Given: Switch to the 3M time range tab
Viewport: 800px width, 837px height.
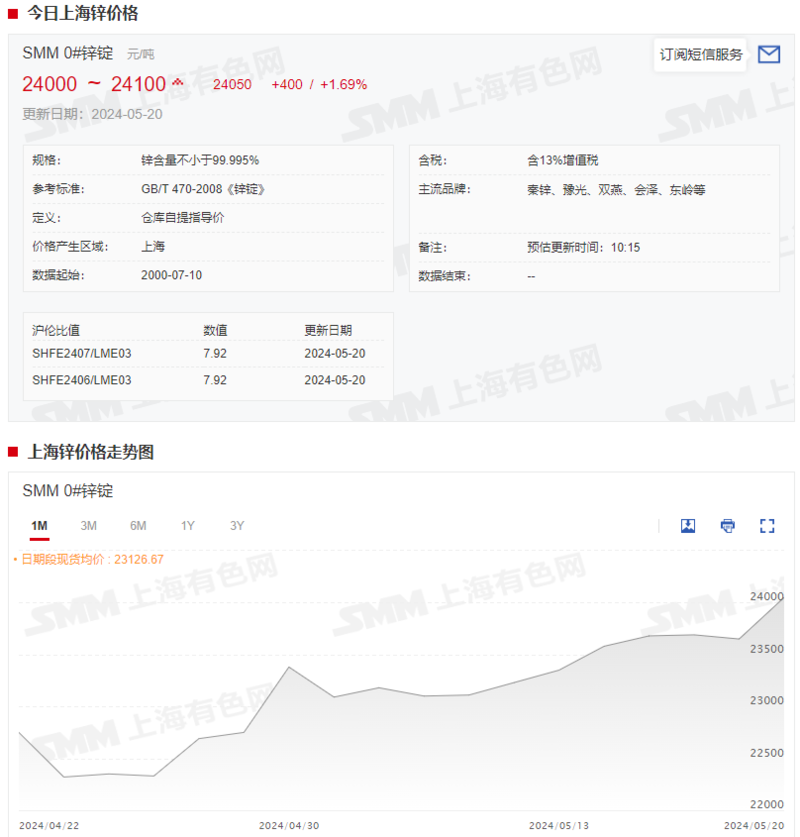Looking at the screenshot, I should (89, 526).
